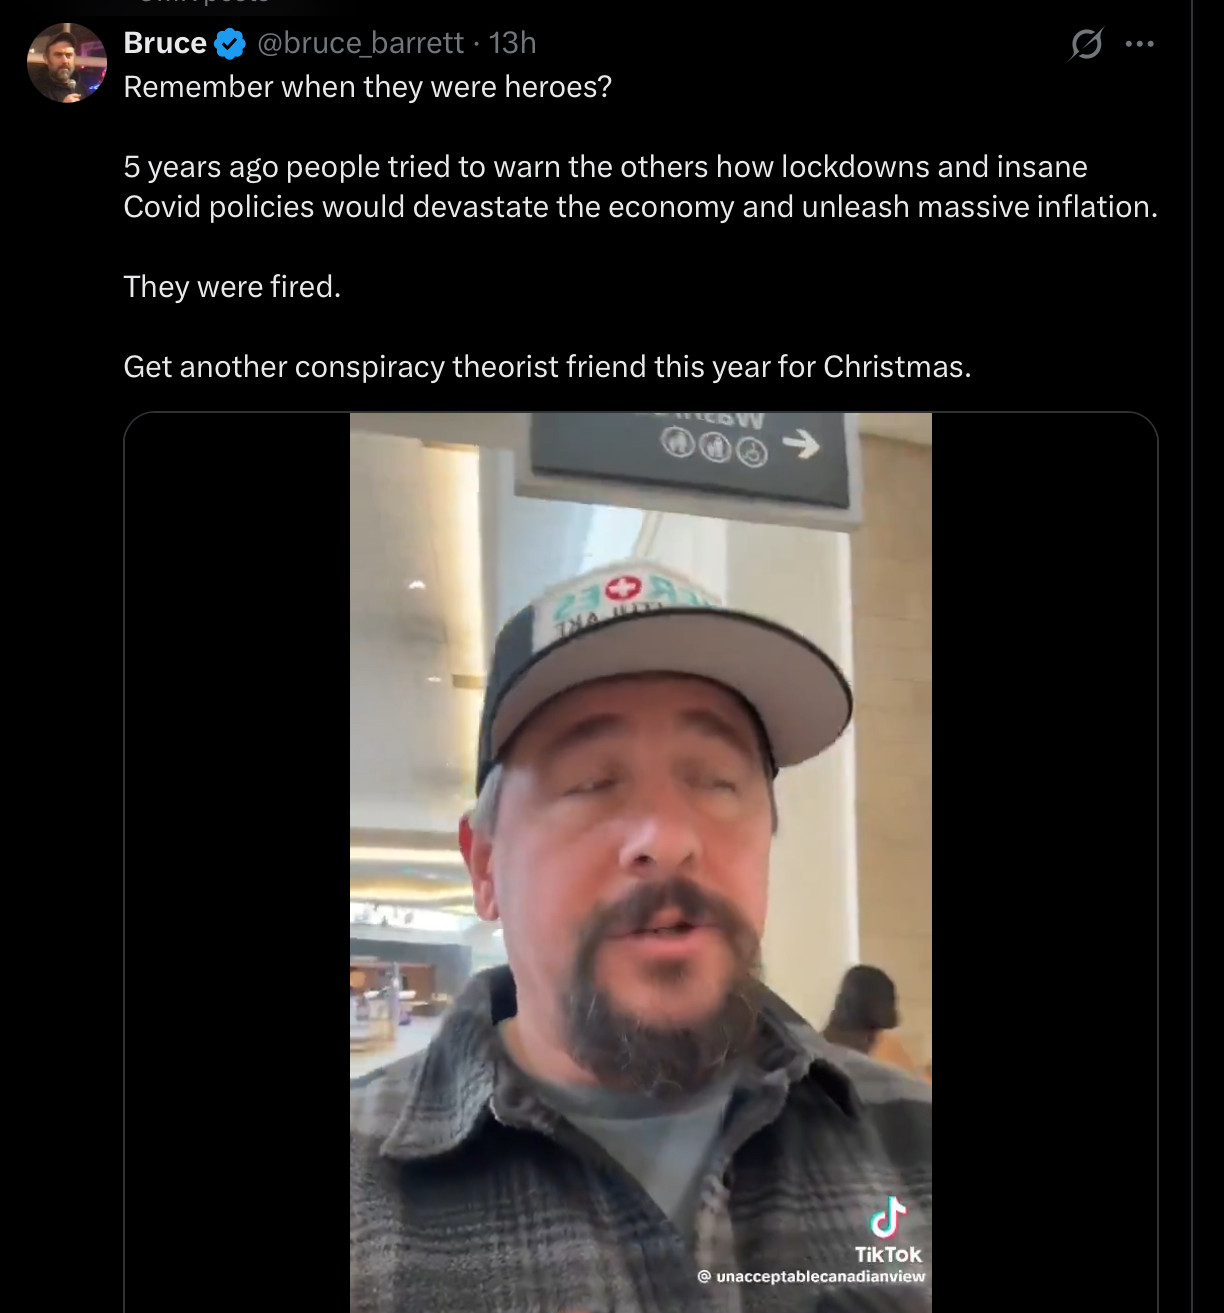Open the three-dot More options menu

click(1139, 44)
